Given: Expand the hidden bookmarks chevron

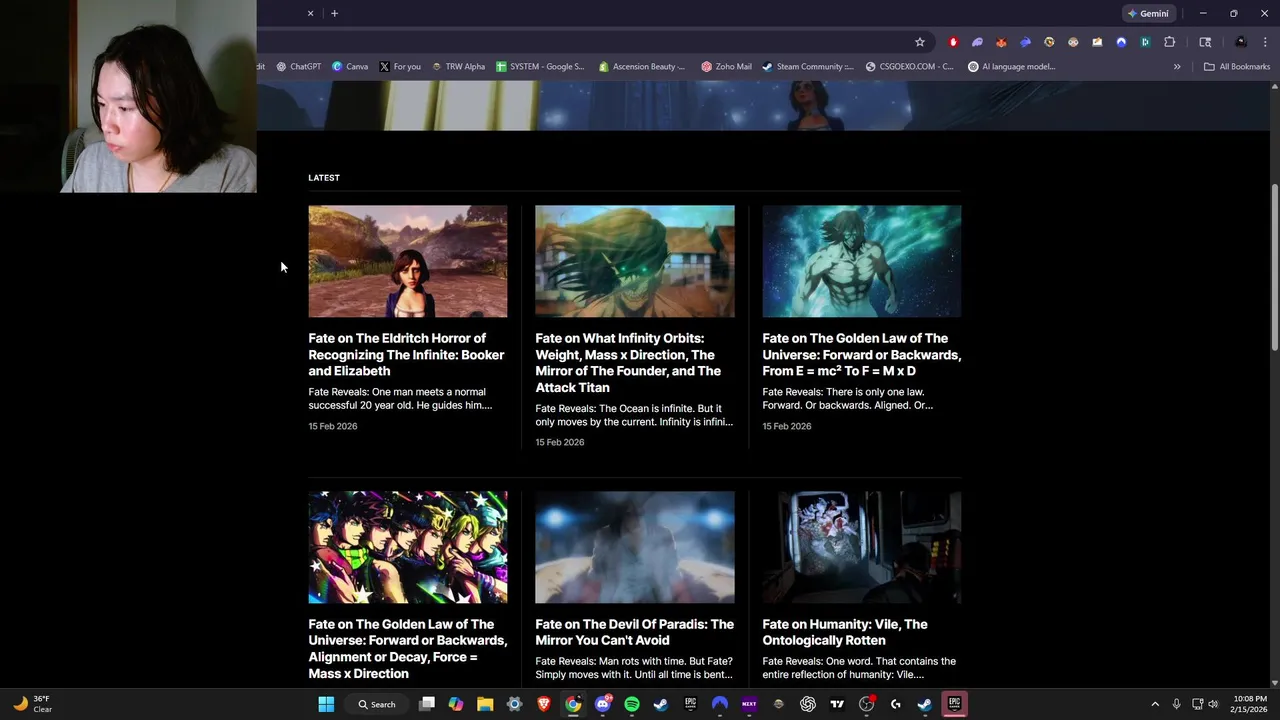Looking at the screenshot, I should click(x=1177, y=67).
